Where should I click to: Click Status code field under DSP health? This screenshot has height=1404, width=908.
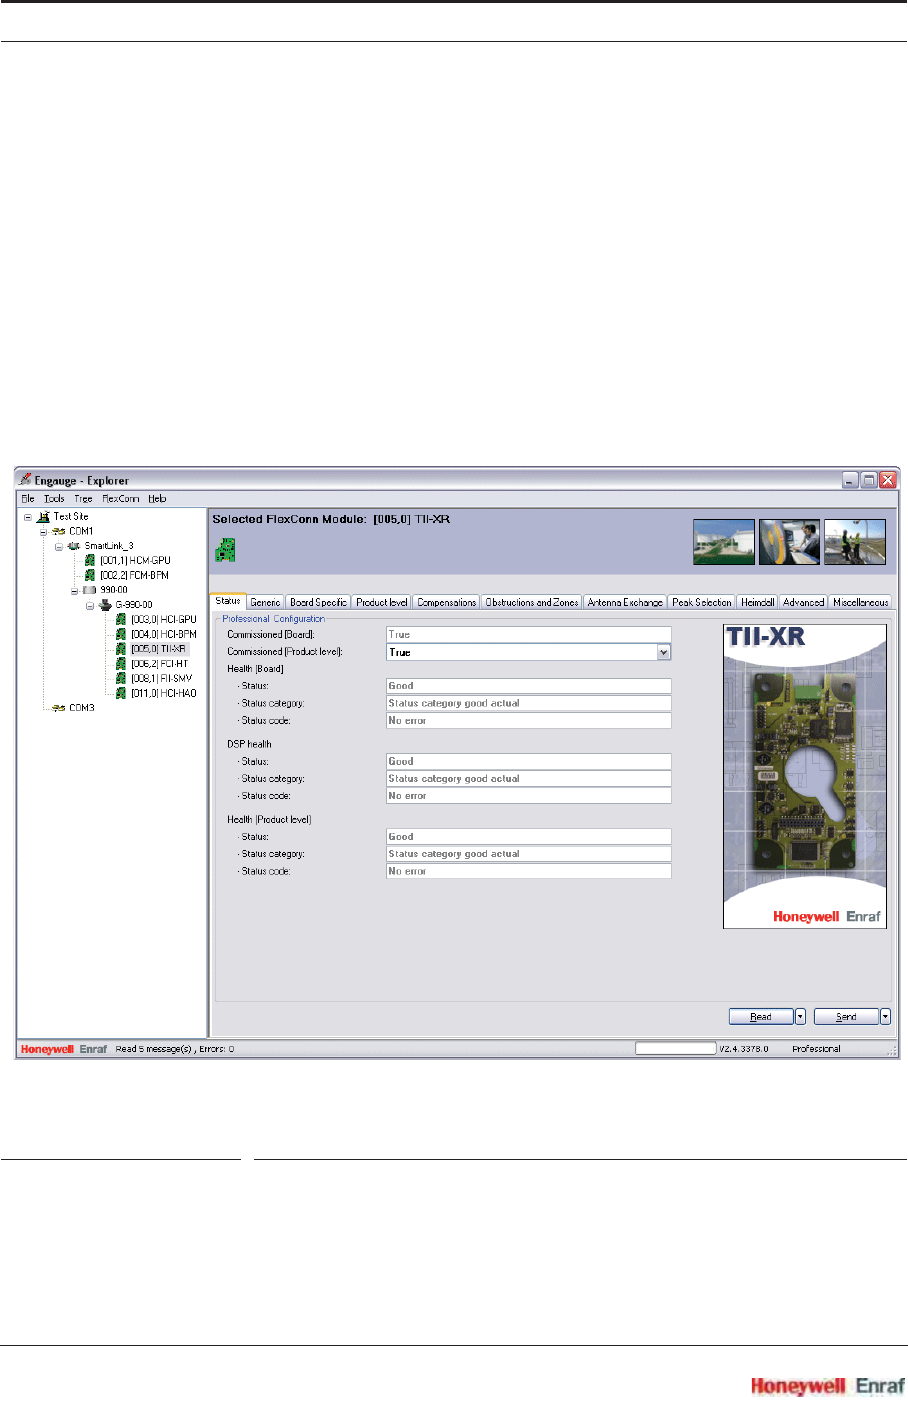coord(529,796)
